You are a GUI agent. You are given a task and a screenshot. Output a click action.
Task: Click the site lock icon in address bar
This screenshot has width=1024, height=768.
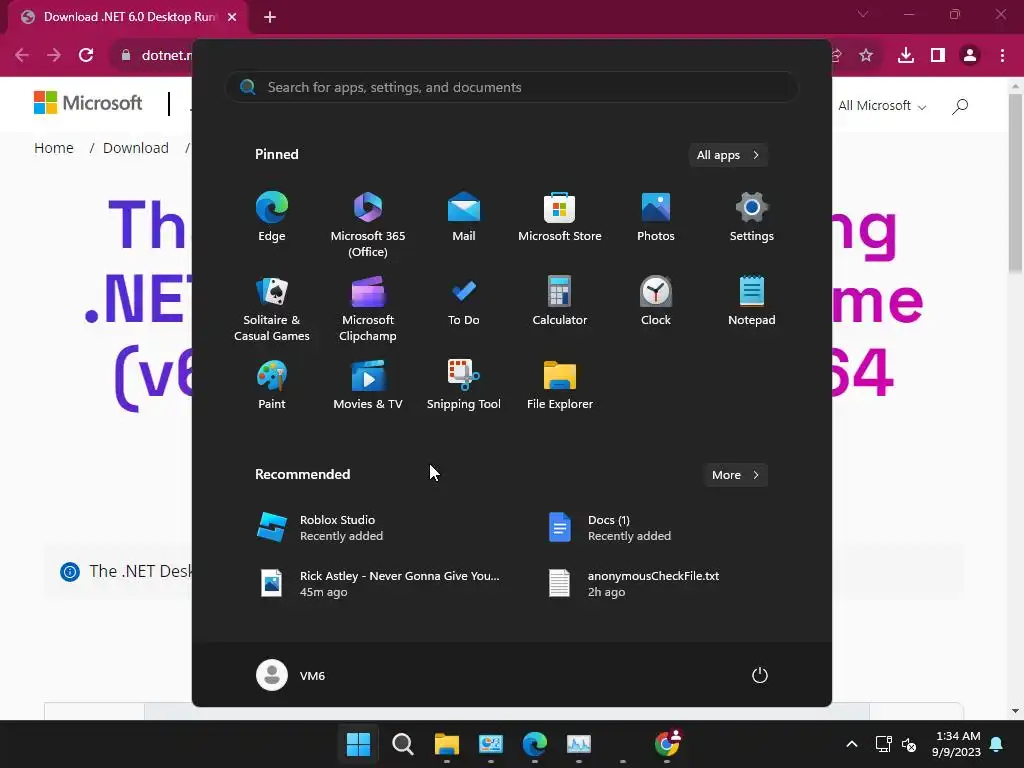pyautogui.click(x=126, y=55)
